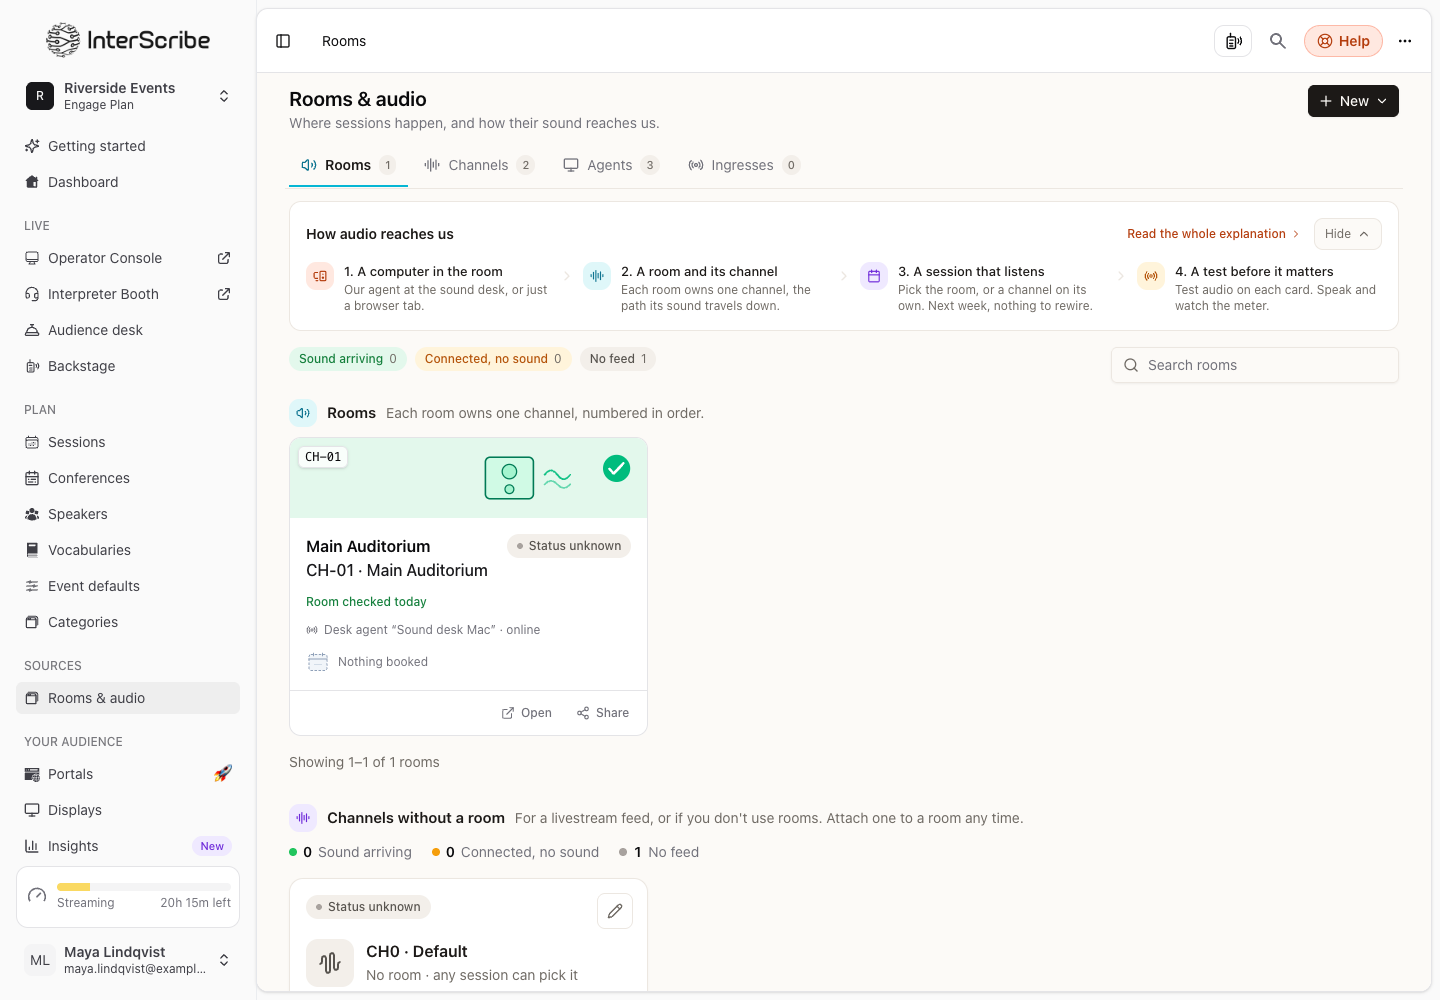
Task: Open Read the whole explanation link
Action: (x=1213, y=234)
